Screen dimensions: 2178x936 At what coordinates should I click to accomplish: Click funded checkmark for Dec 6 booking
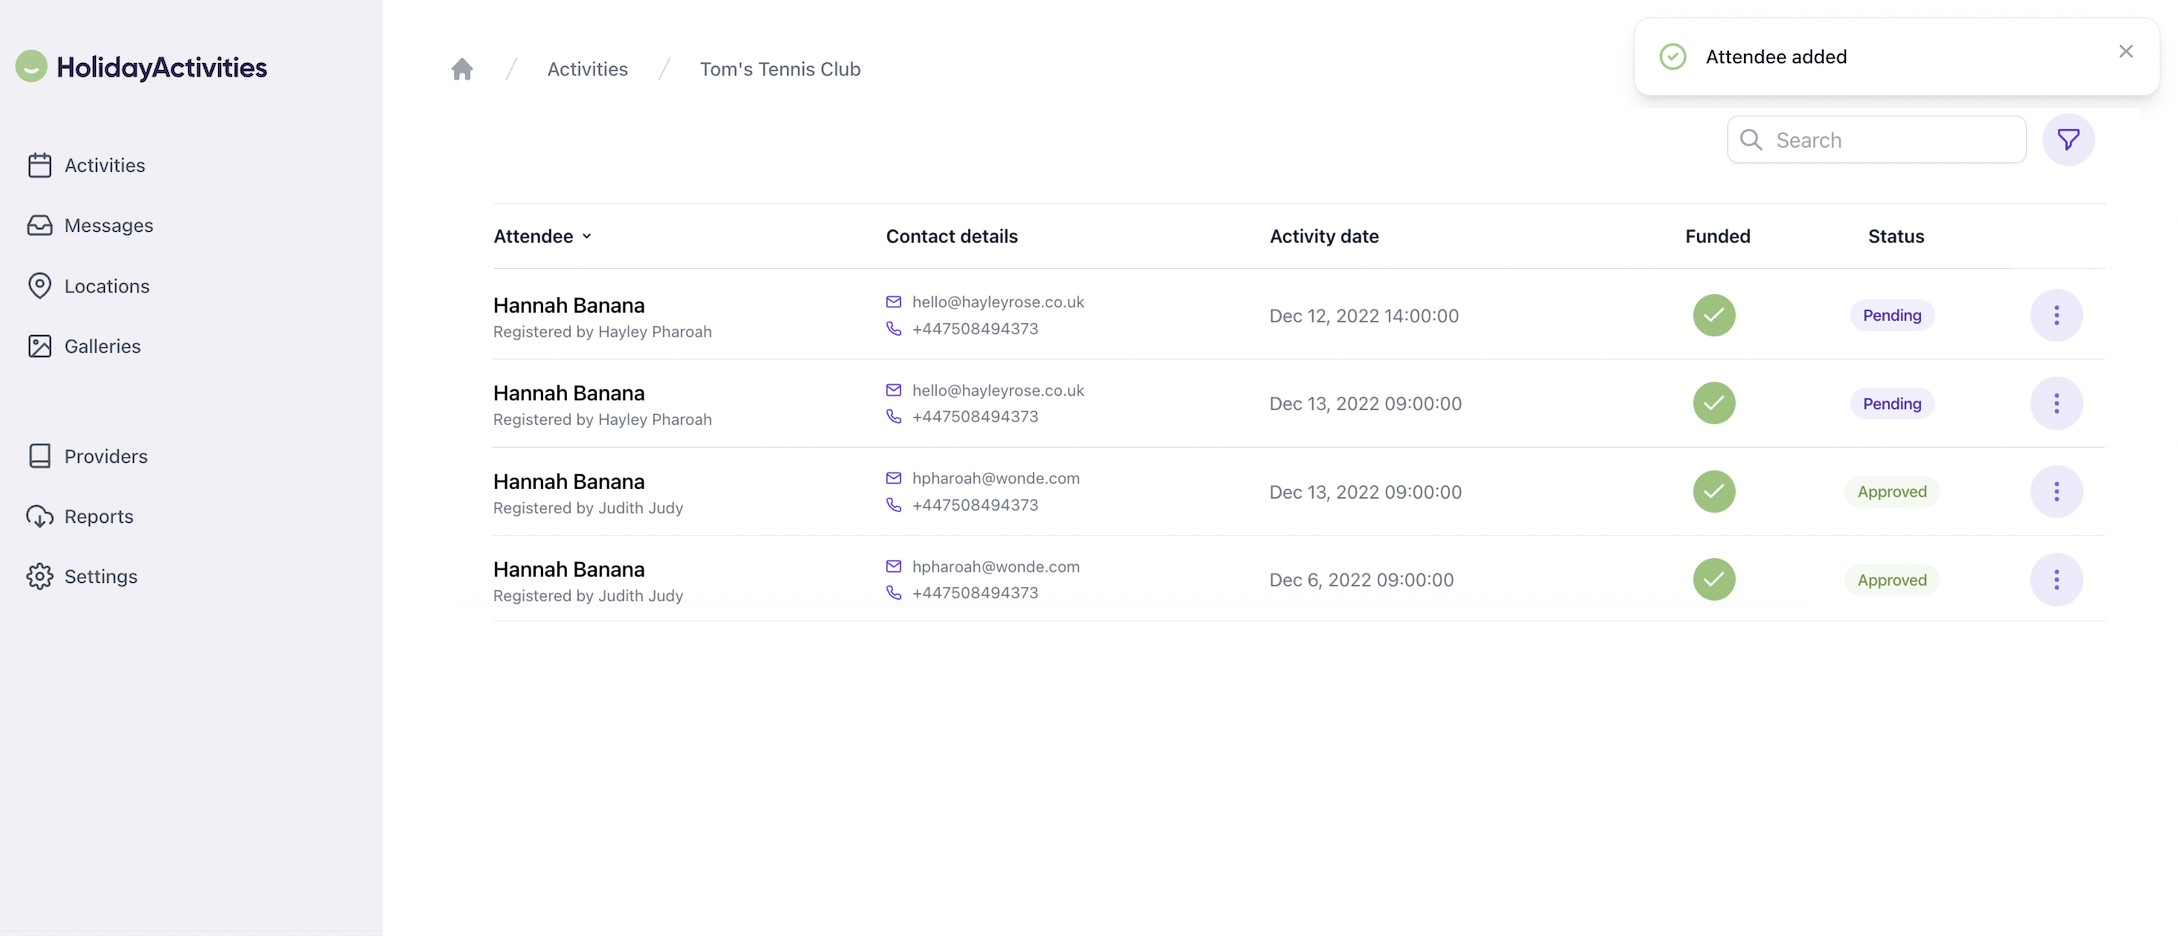[1713, 580]
